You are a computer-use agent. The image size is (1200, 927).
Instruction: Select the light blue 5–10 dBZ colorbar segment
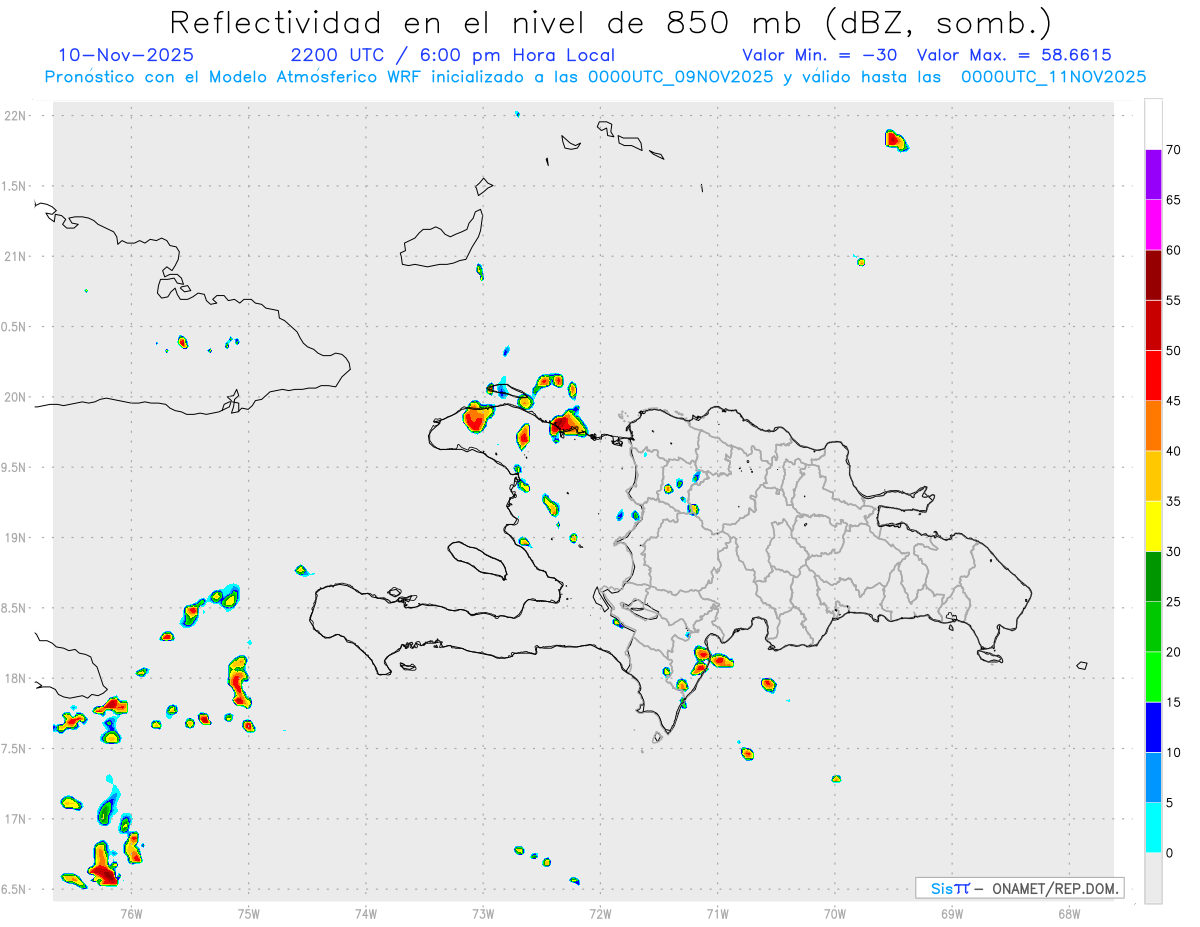tap(1153, 778)
